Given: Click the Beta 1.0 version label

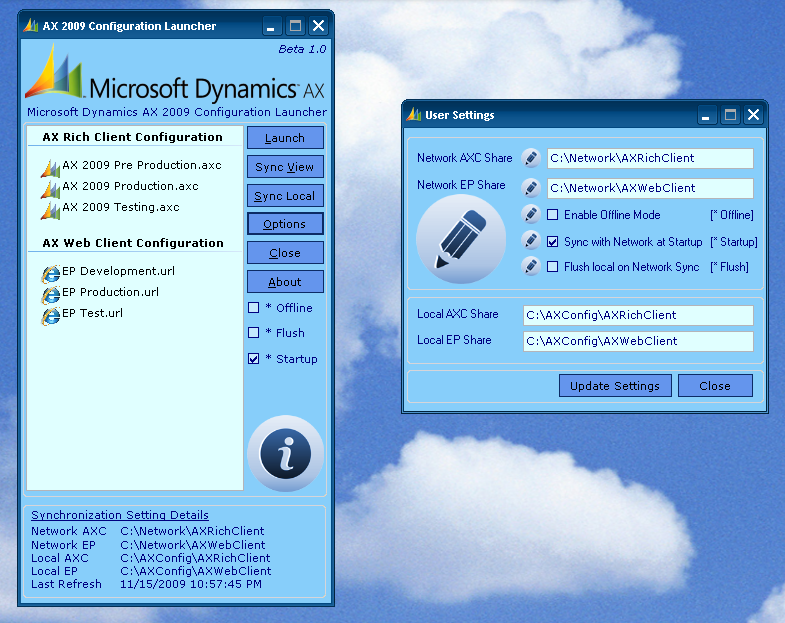Looking at the screenshot, I should click(302, 49).
